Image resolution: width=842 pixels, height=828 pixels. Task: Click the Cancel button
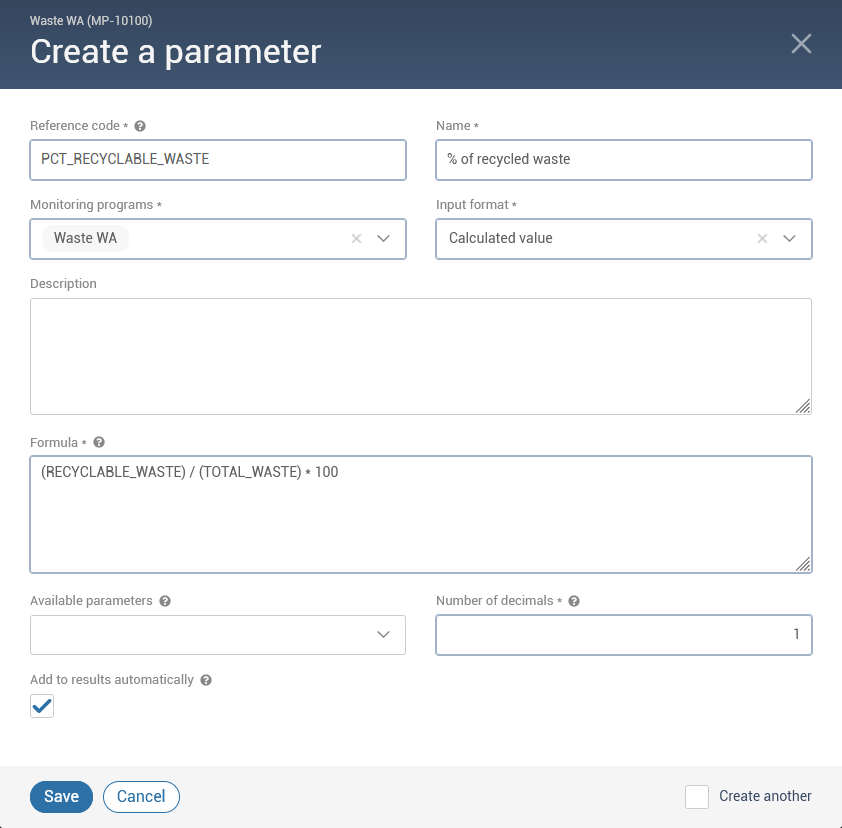pyautogui.click(x=141, y=797)
